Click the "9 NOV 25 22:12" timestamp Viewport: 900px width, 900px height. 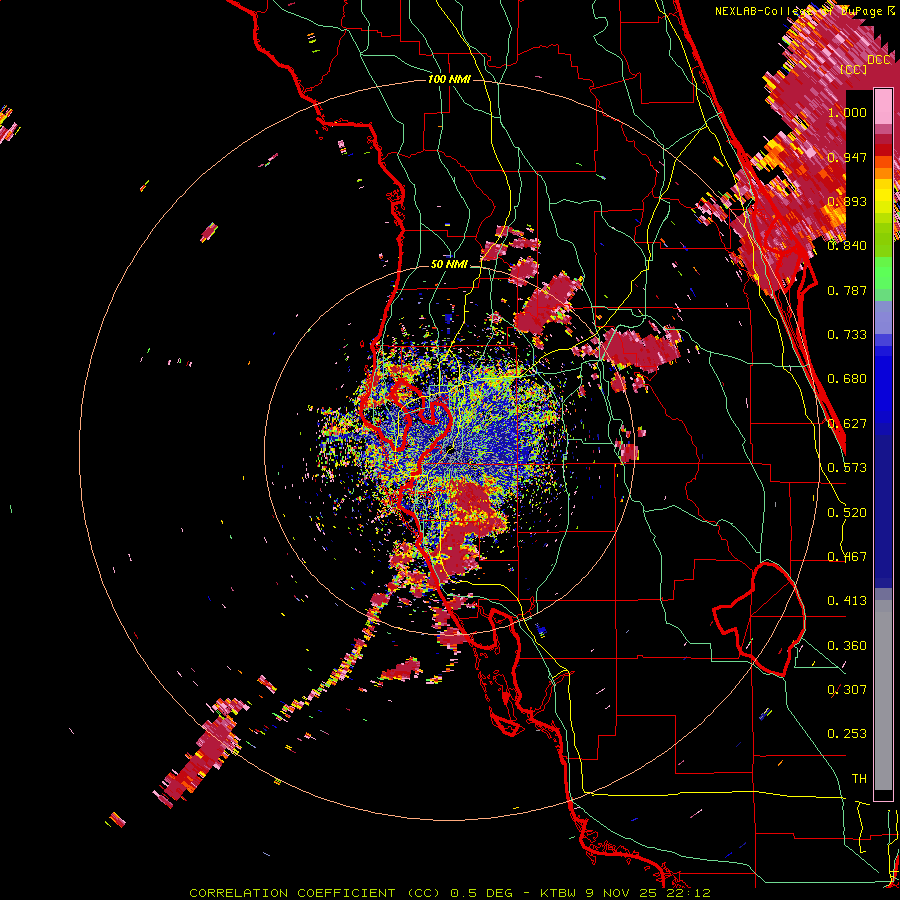click(x=647, y=893)
